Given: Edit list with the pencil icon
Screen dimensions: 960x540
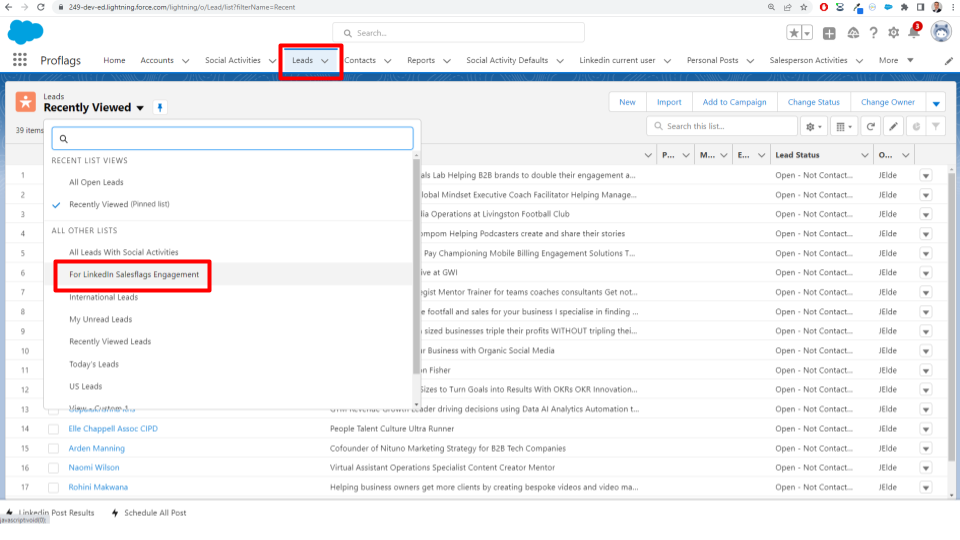Looking at the screenshot, I should tap(893, 127).
